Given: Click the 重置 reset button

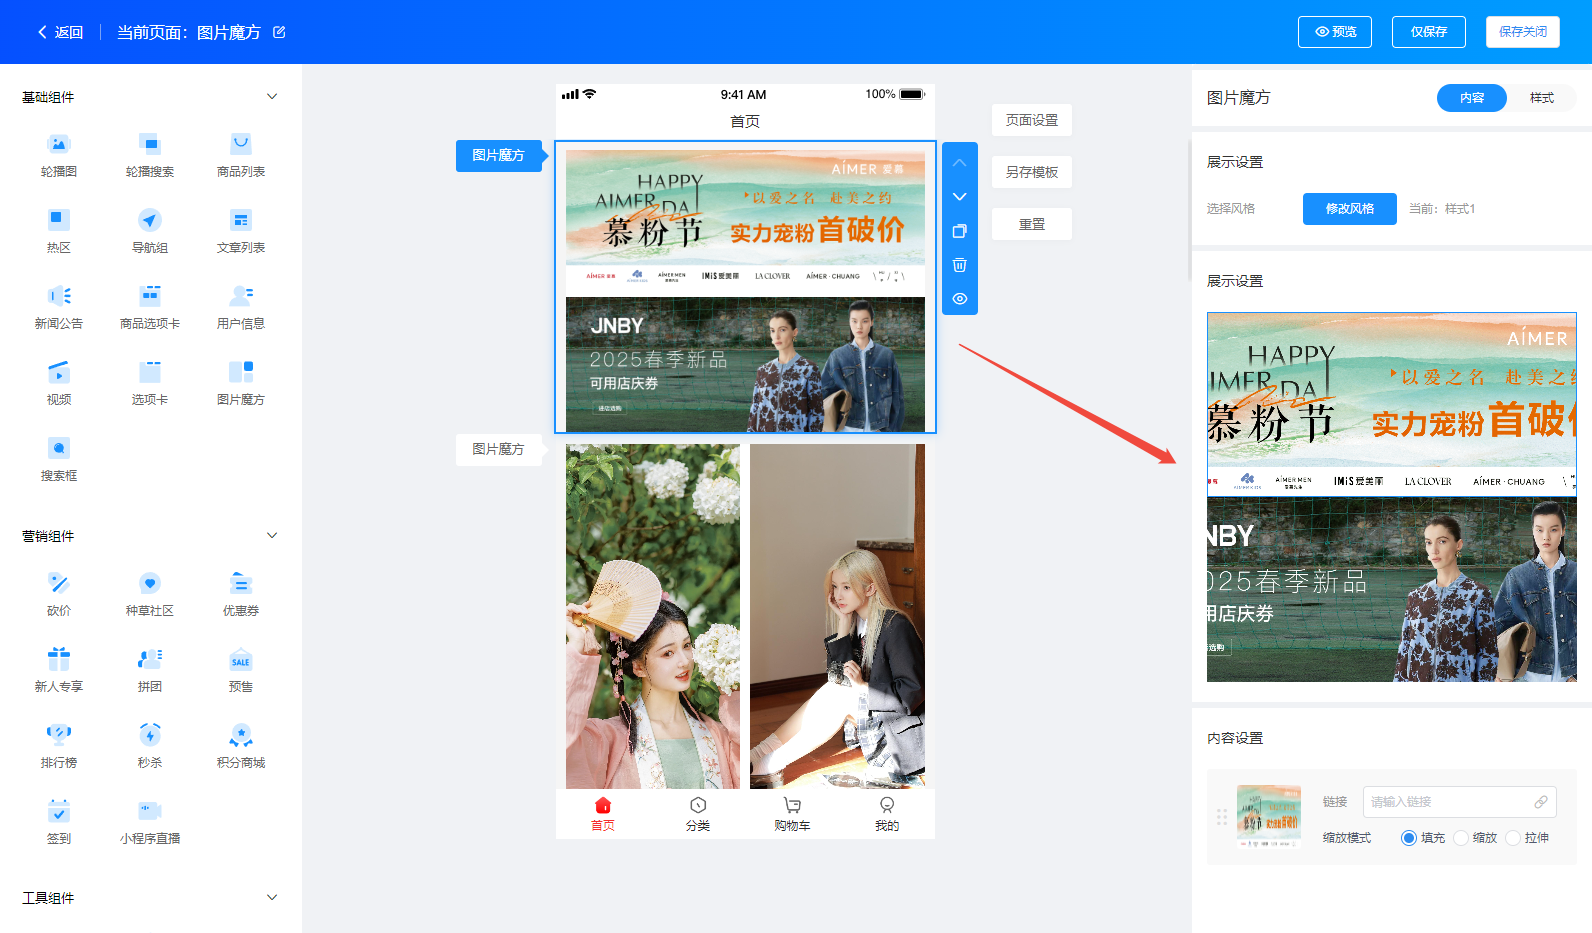Looking at the screenshot, I should coord(1031,224).
